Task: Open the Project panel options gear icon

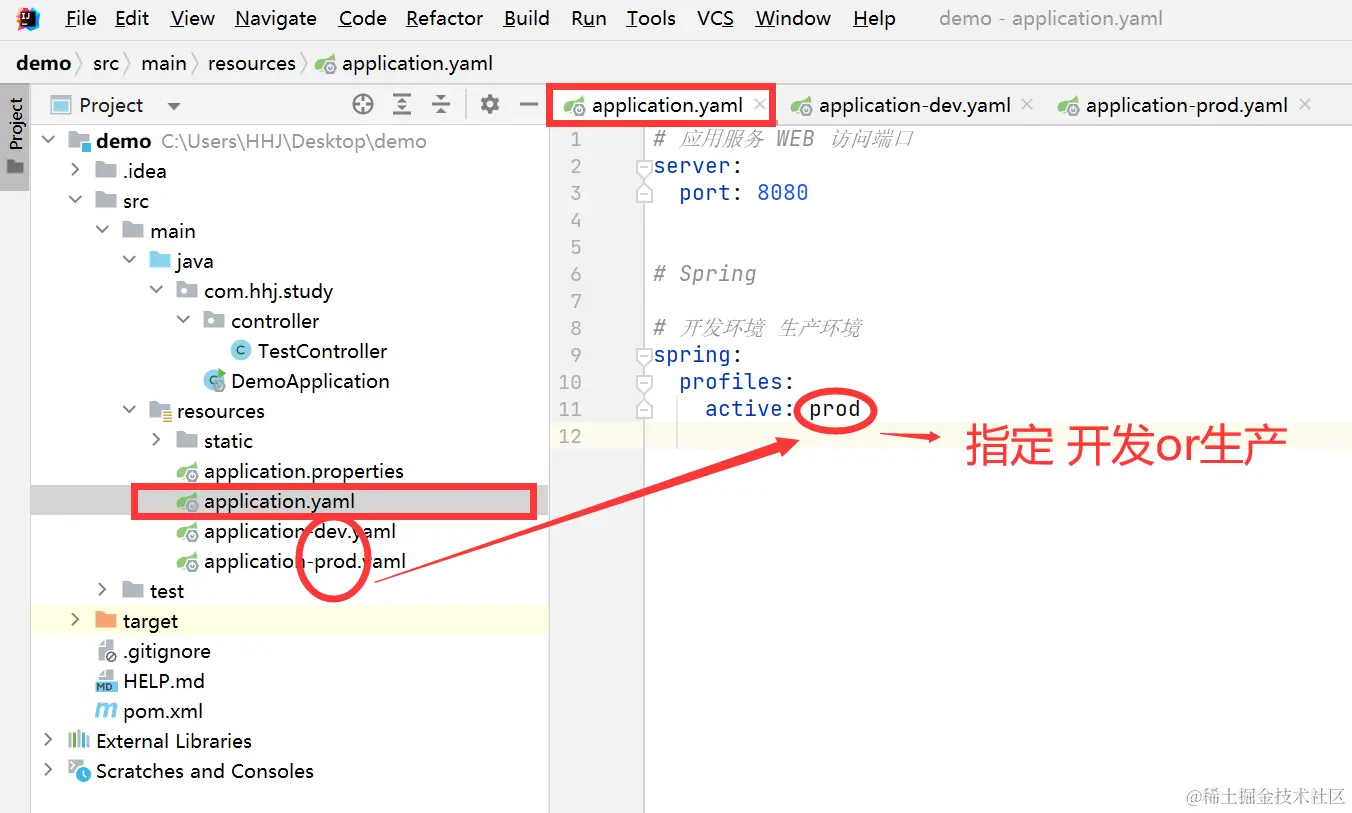Action: (489, 104)
